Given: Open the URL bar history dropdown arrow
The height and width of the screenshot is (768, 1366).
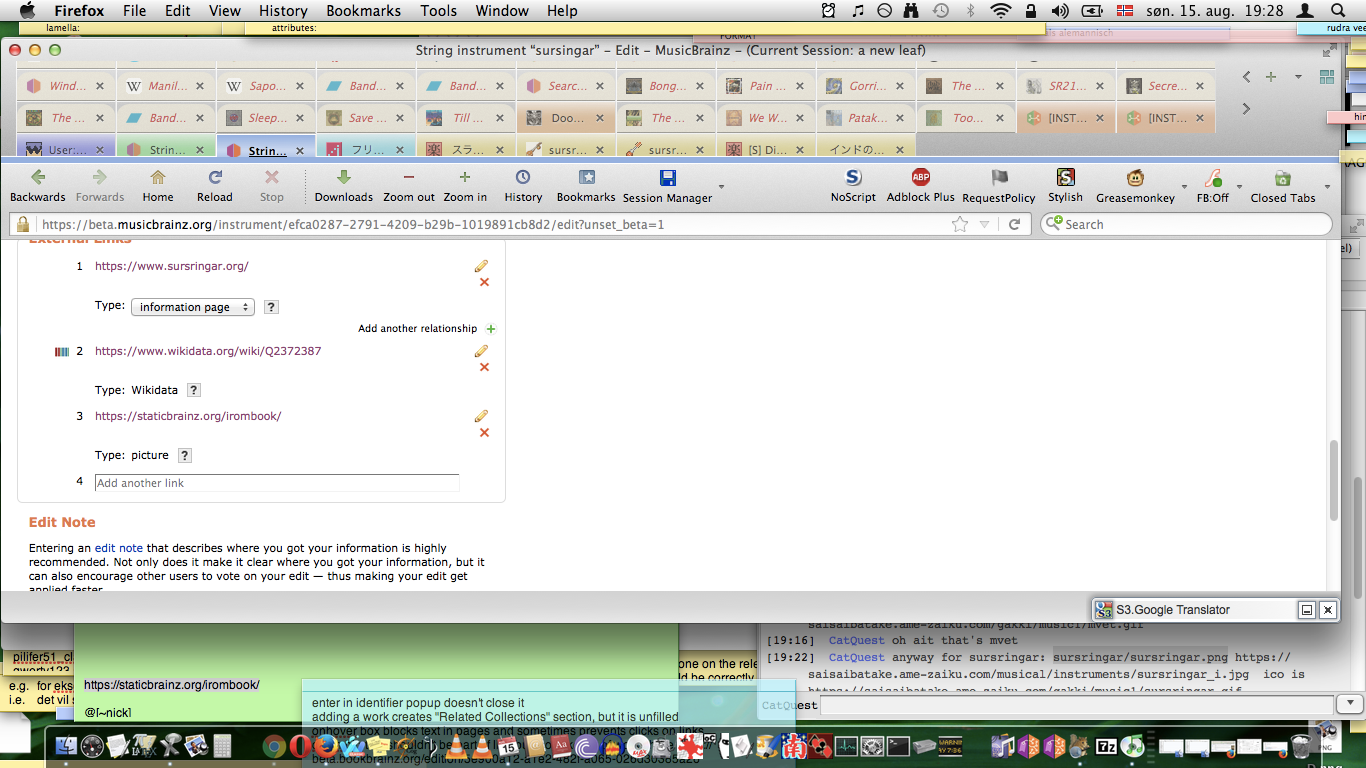Looking at the screenshot, I should click(x=984, y=225).
